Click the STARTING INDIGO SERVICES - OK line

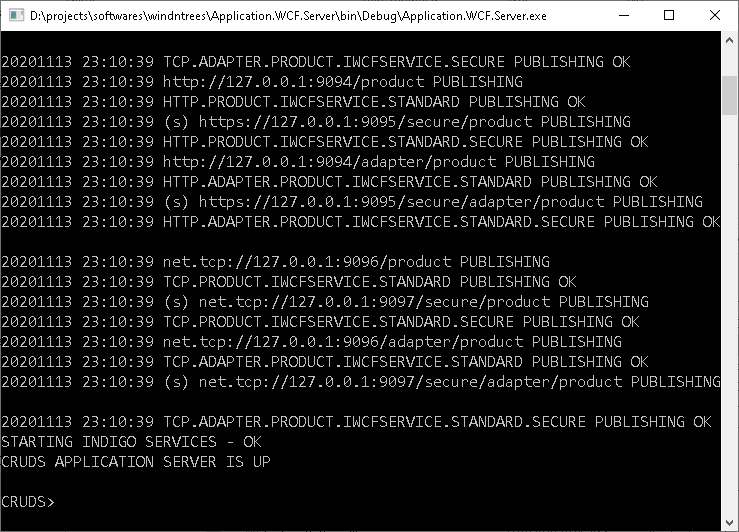131,442
